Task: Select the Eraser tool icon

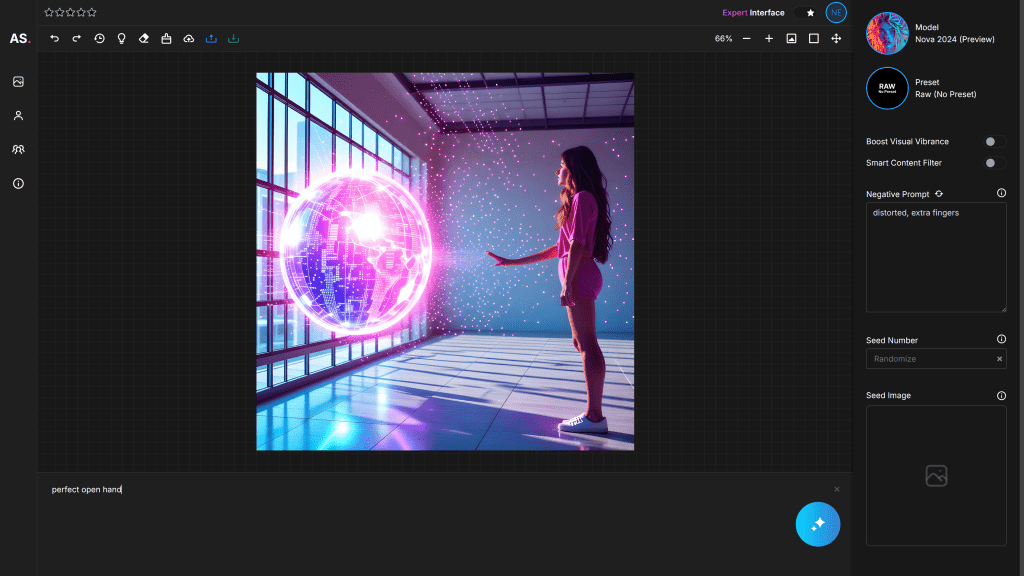Action: click(143, 39)
